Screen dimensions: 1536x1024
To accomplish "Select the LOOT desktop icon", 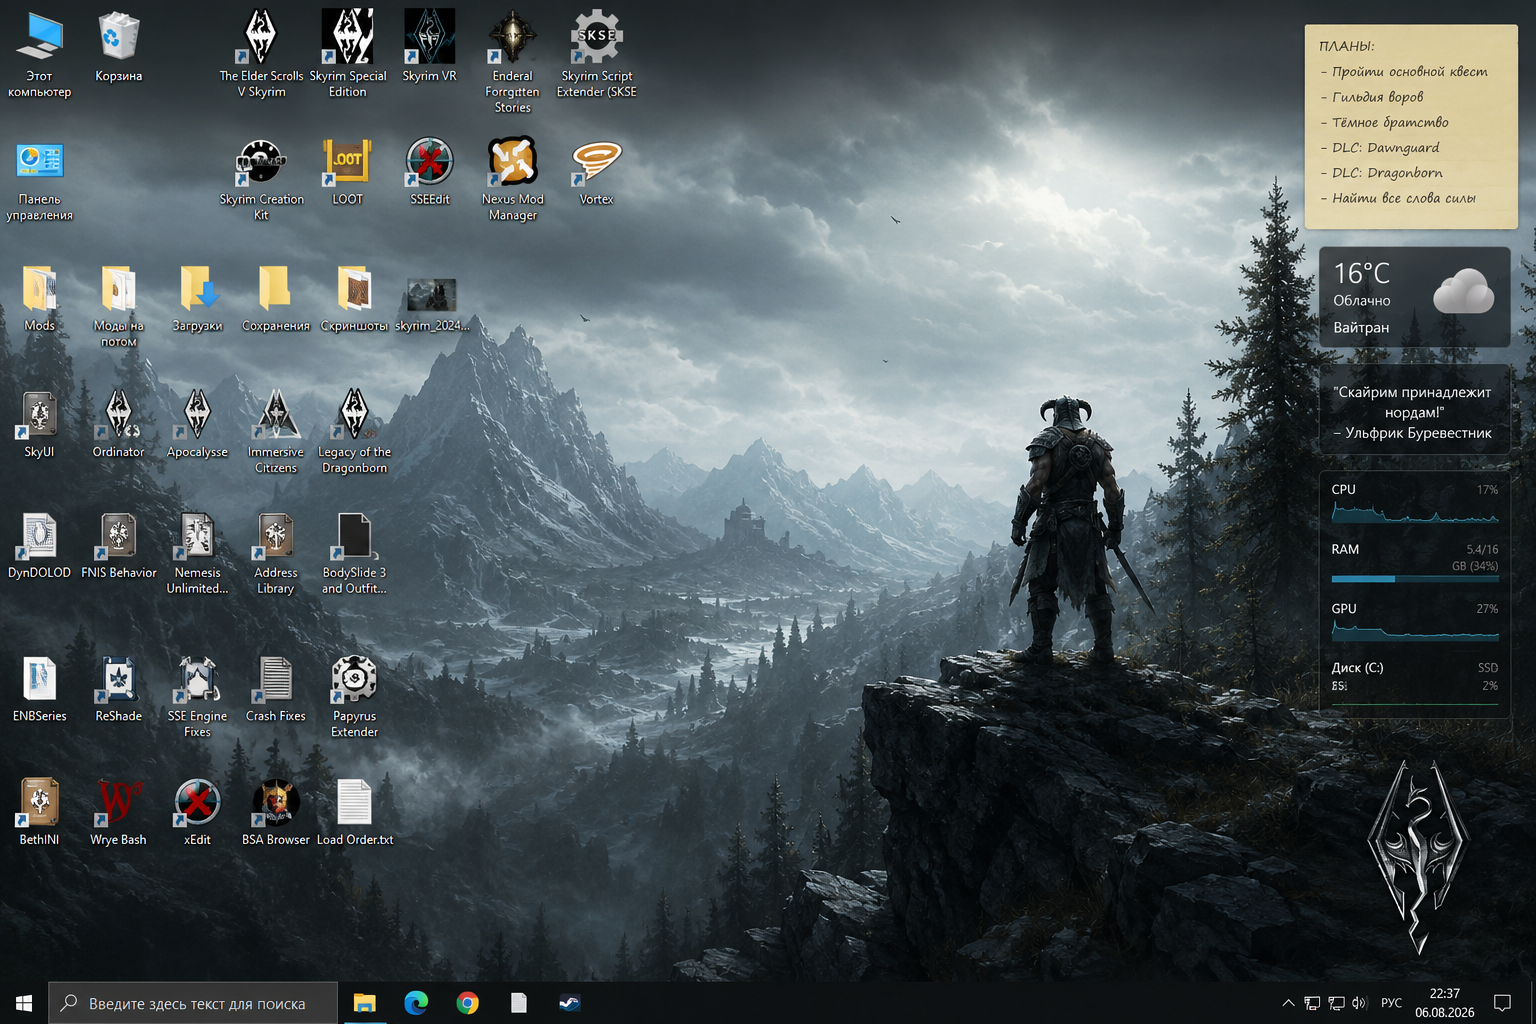I will click(x=348, y=171).
